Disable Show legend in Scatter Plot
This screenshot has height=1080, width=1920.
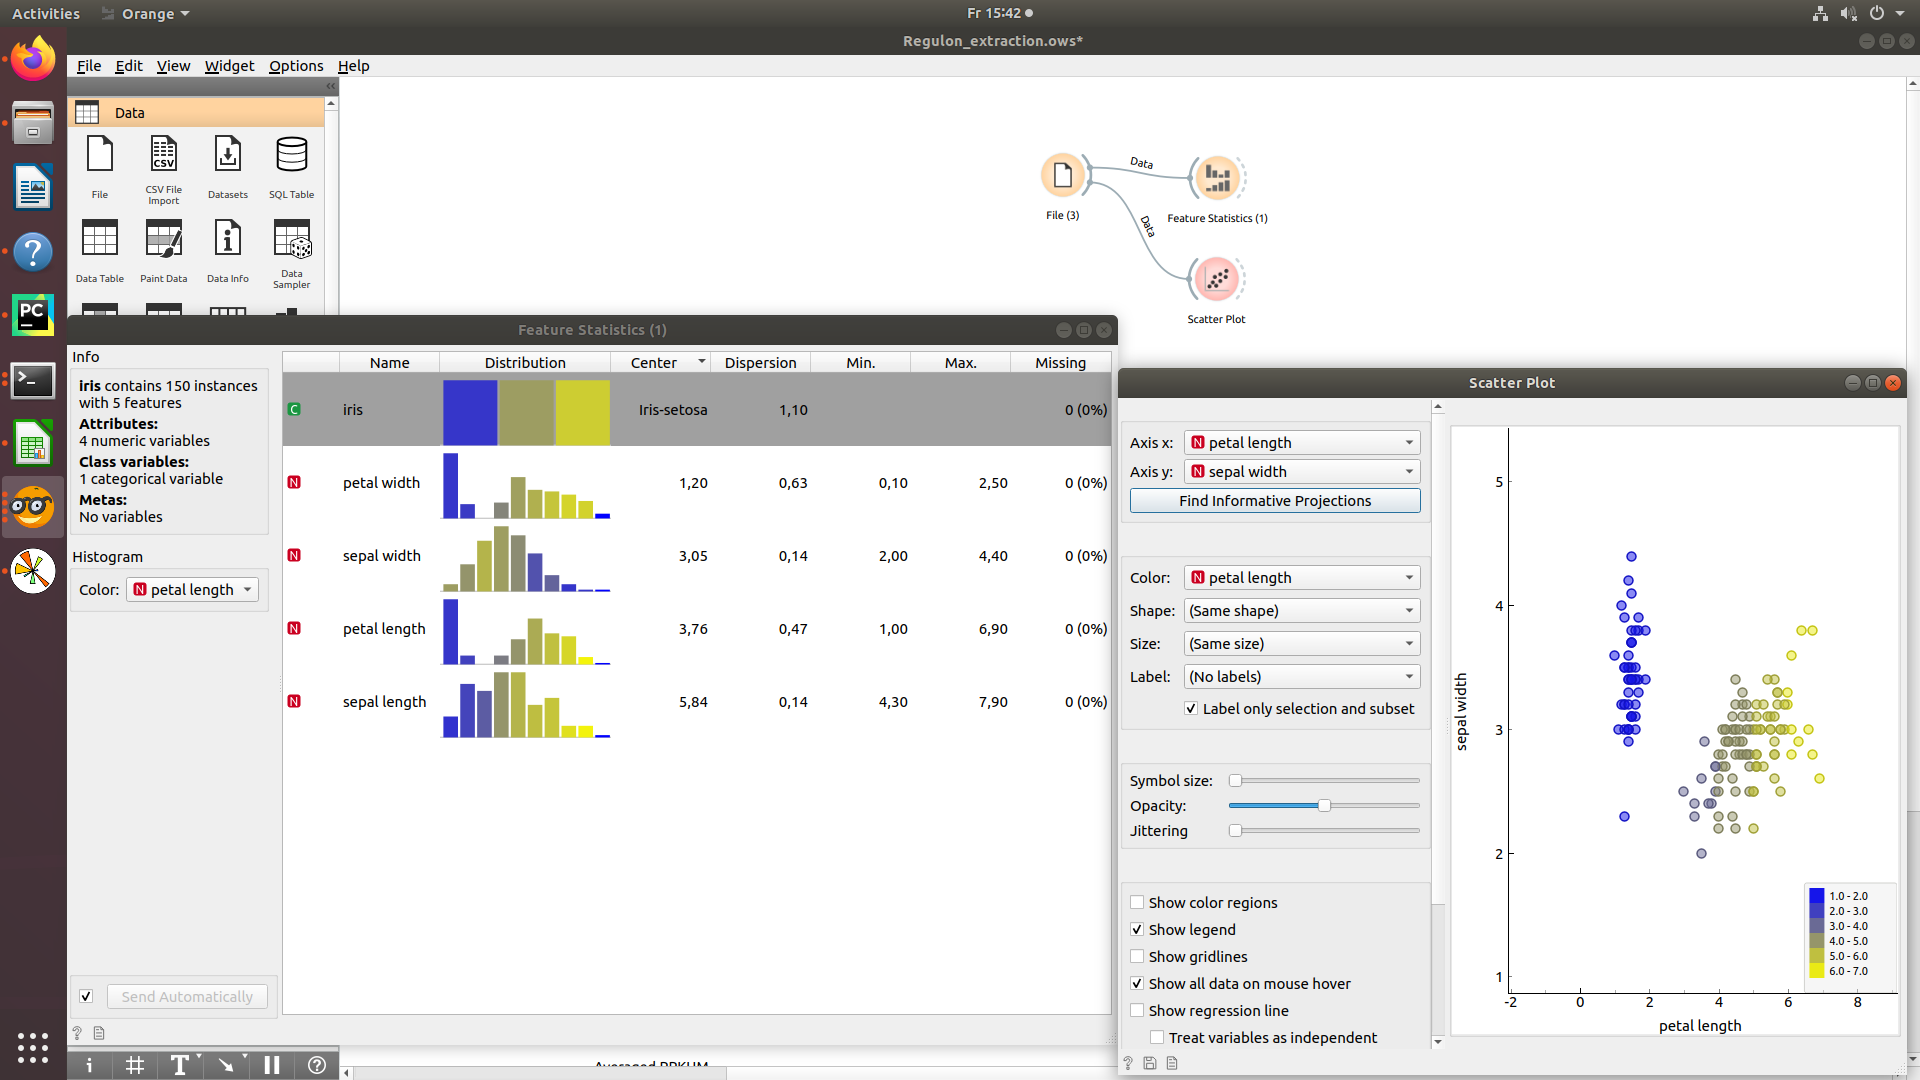coord(1137,929)
